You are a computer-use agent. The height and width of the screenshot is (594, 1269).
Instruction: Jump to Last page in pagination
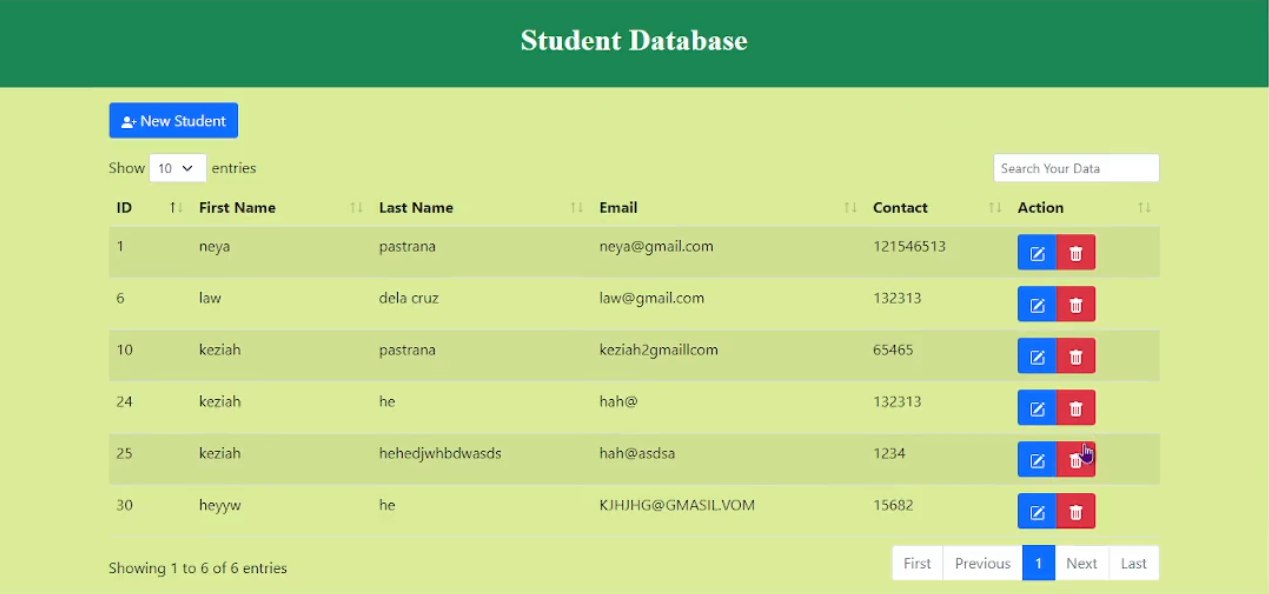coord(1133,563)
